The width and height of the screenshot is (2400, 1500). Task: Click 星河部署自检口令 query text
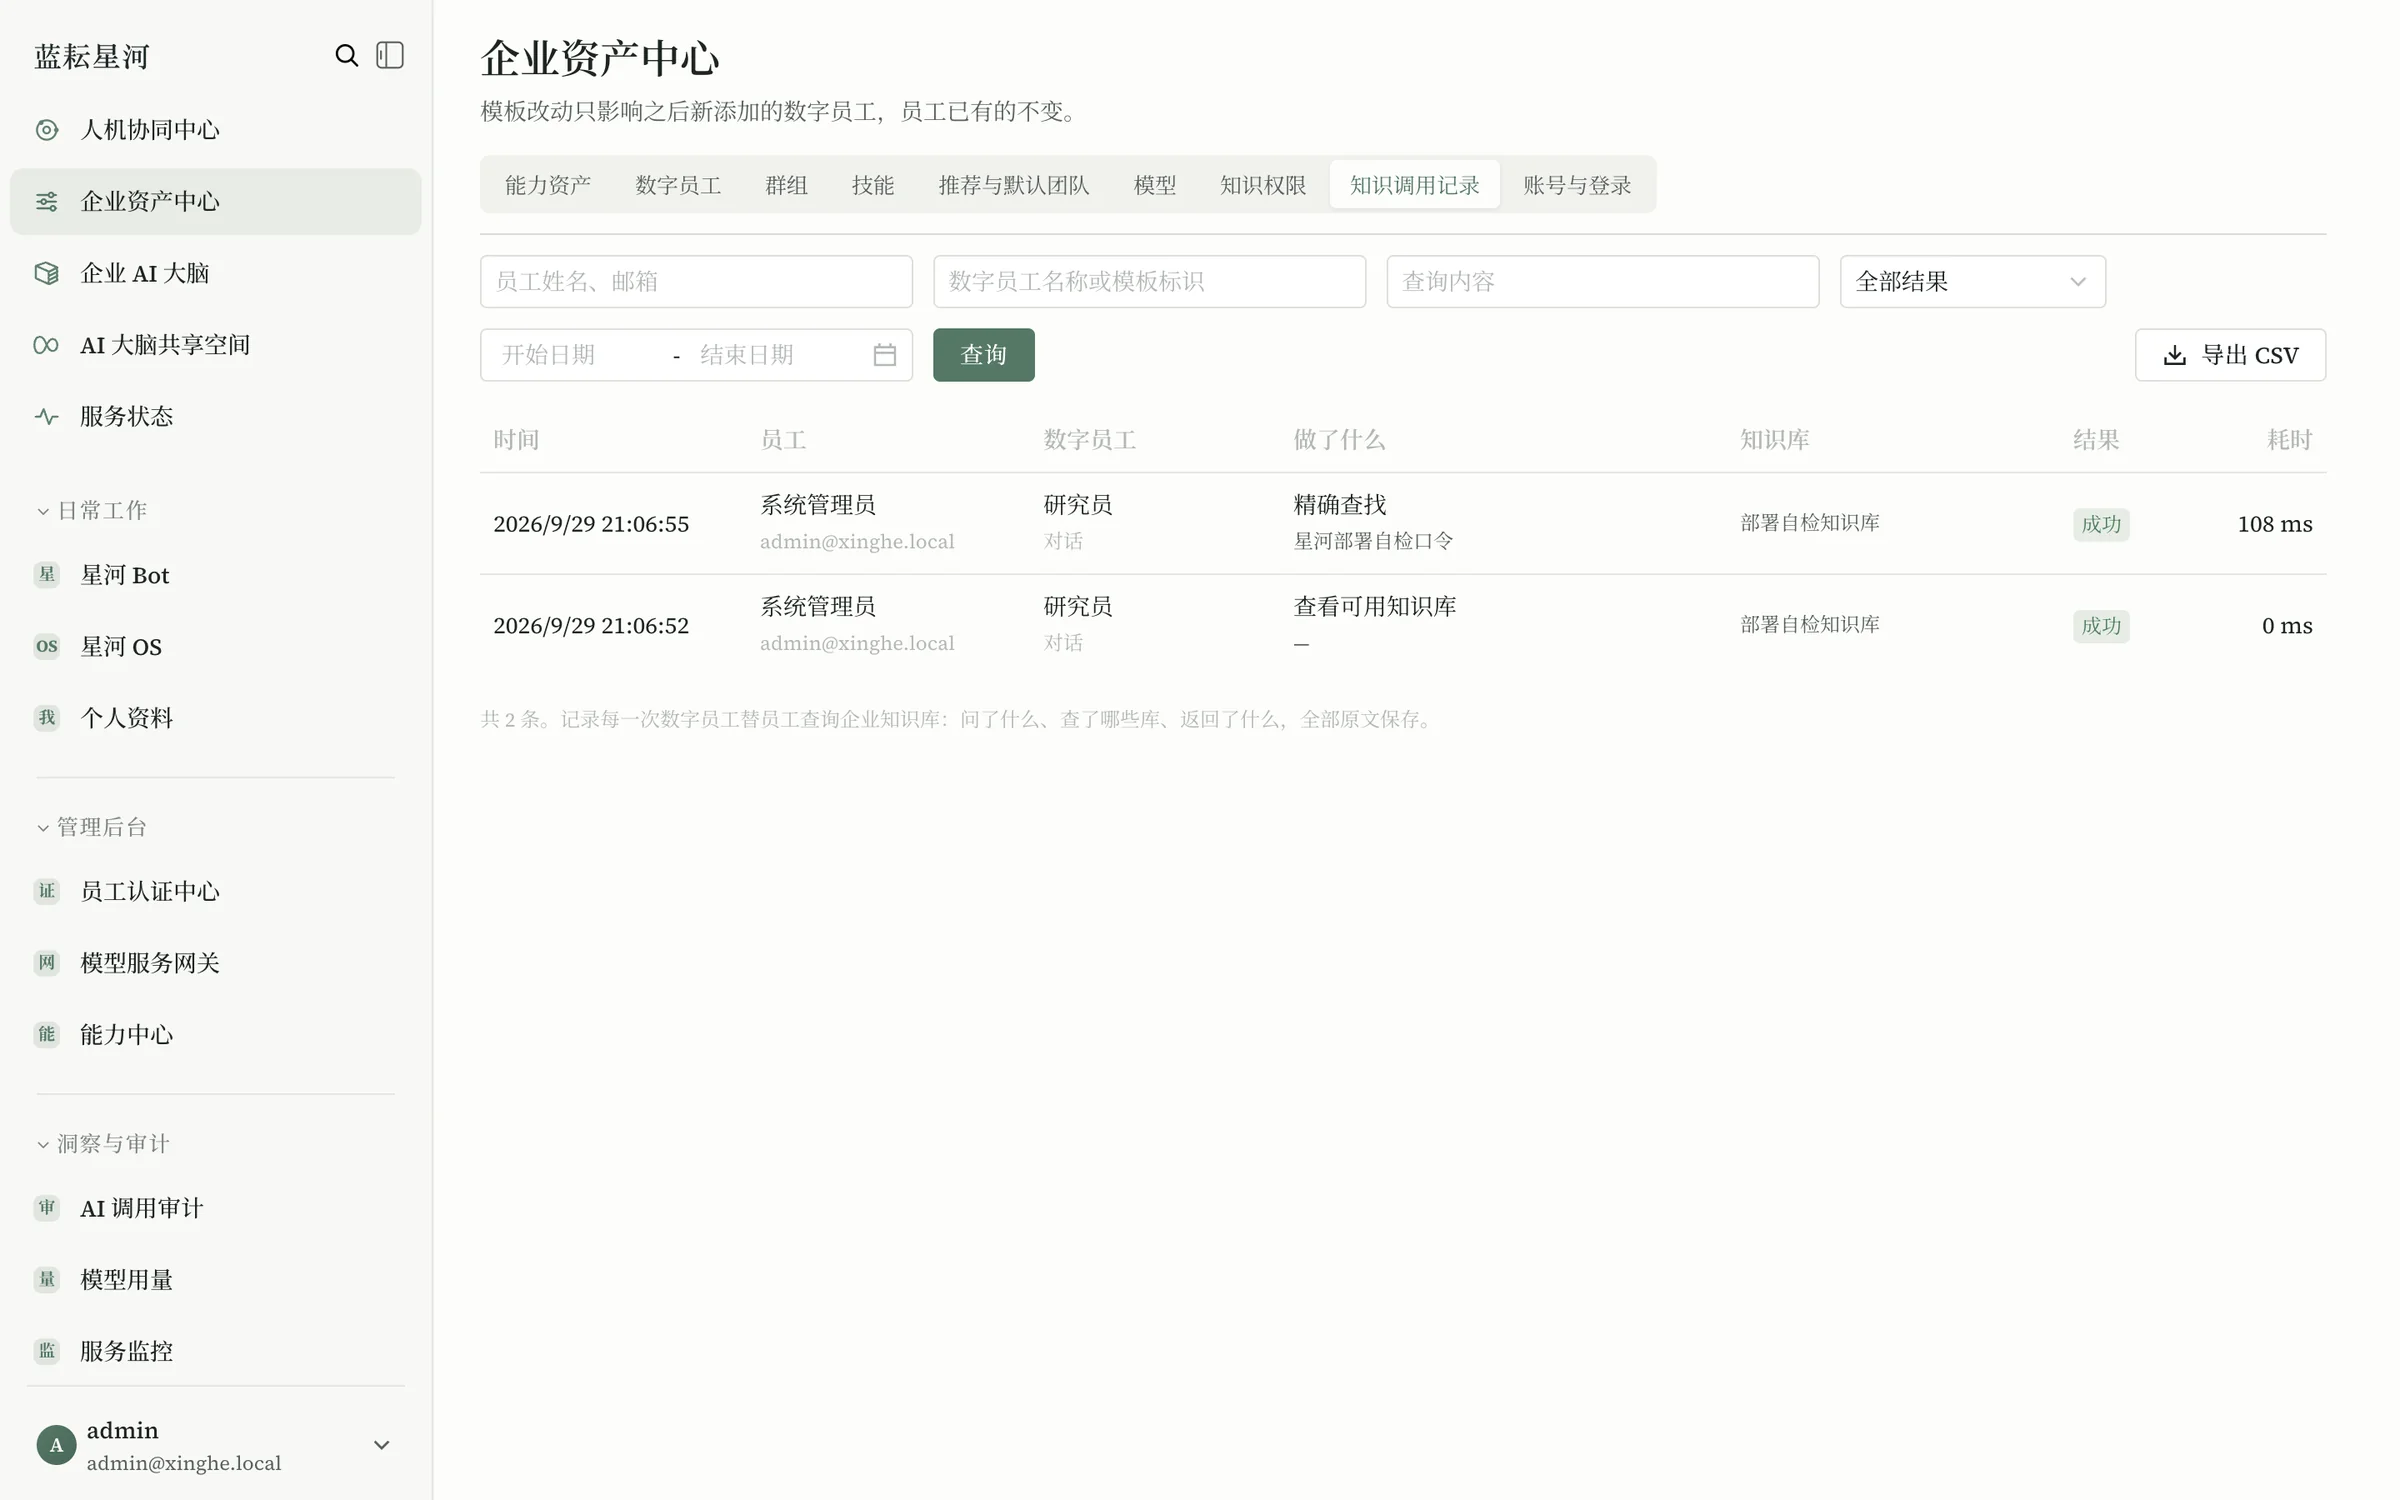pos(1373,541)
